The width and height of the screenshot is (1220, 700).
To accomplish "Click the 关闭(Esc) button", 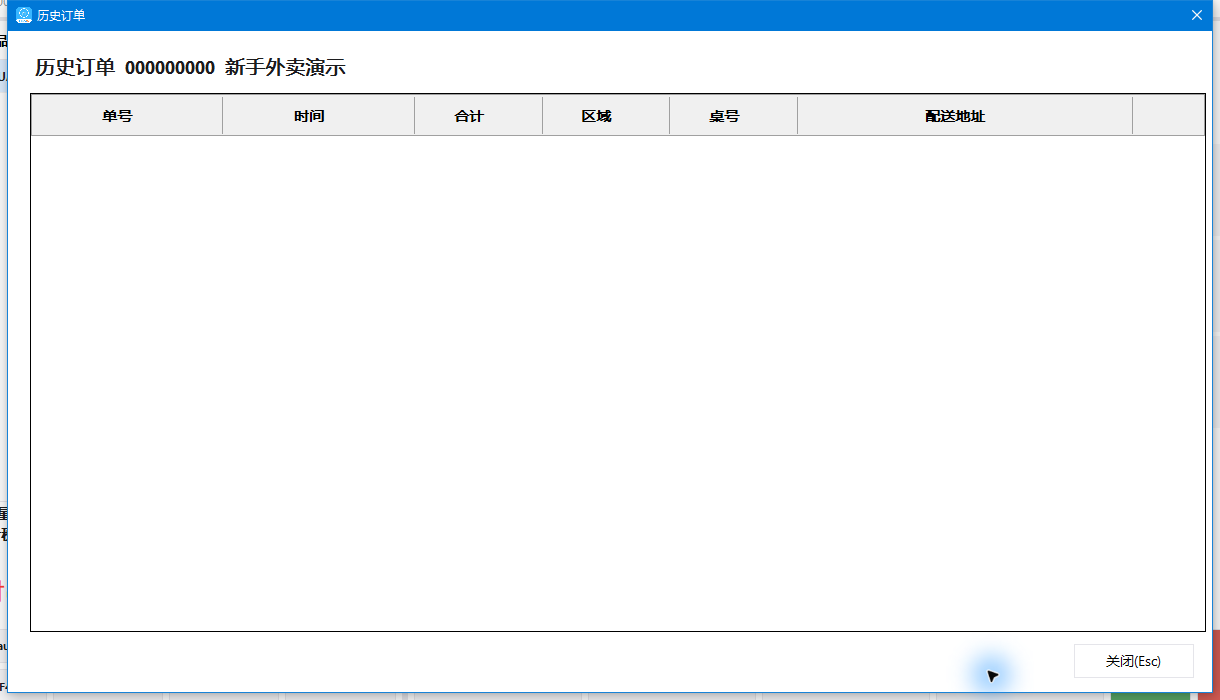I will pyautogui.click(x=1133, y=661).
